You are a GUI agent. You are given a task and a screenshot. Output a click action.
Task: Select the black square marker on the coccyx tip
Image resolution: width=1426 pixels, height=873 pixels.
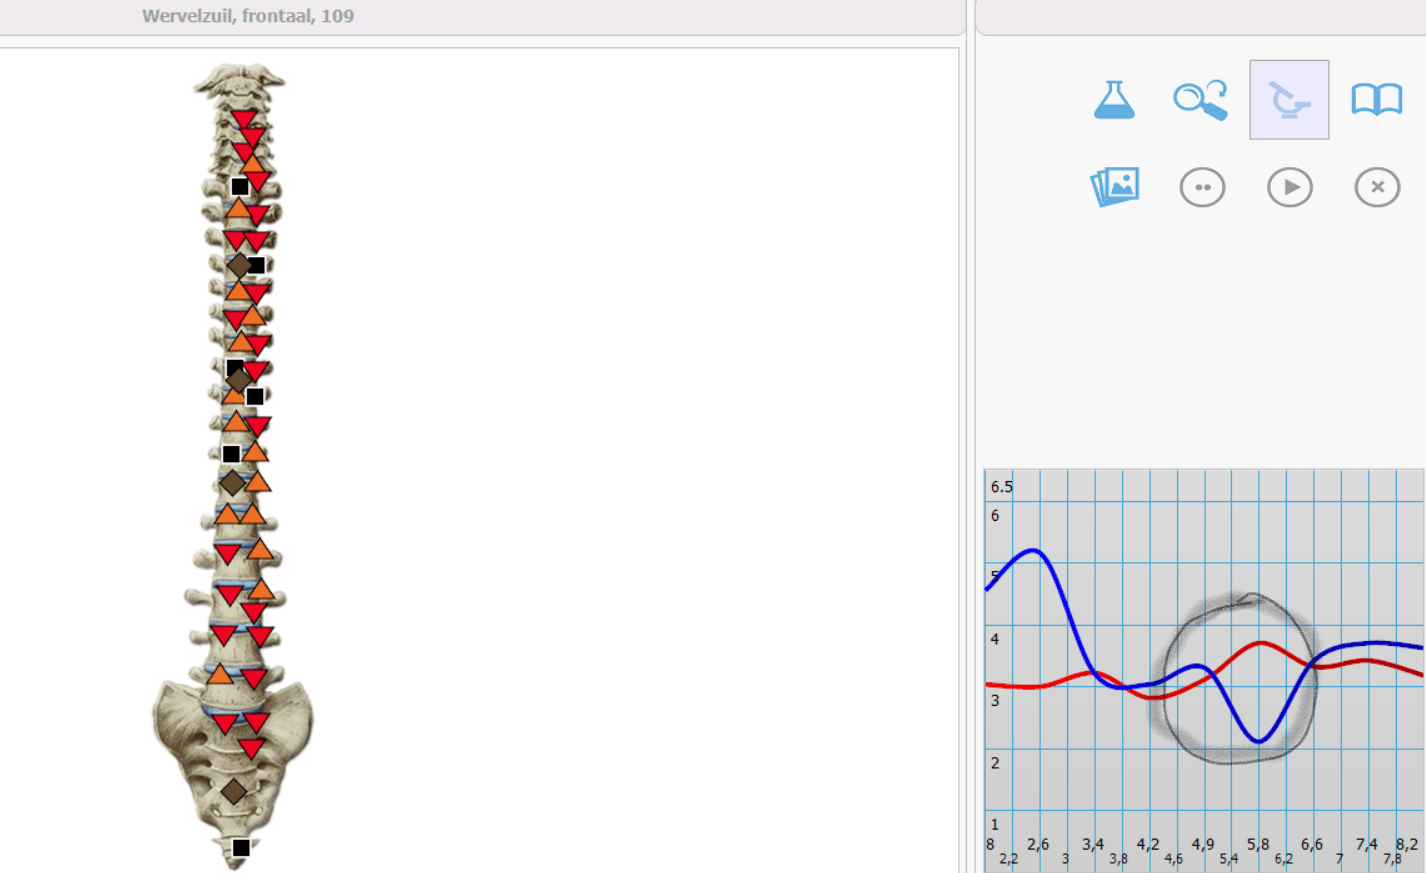point(241,848)
